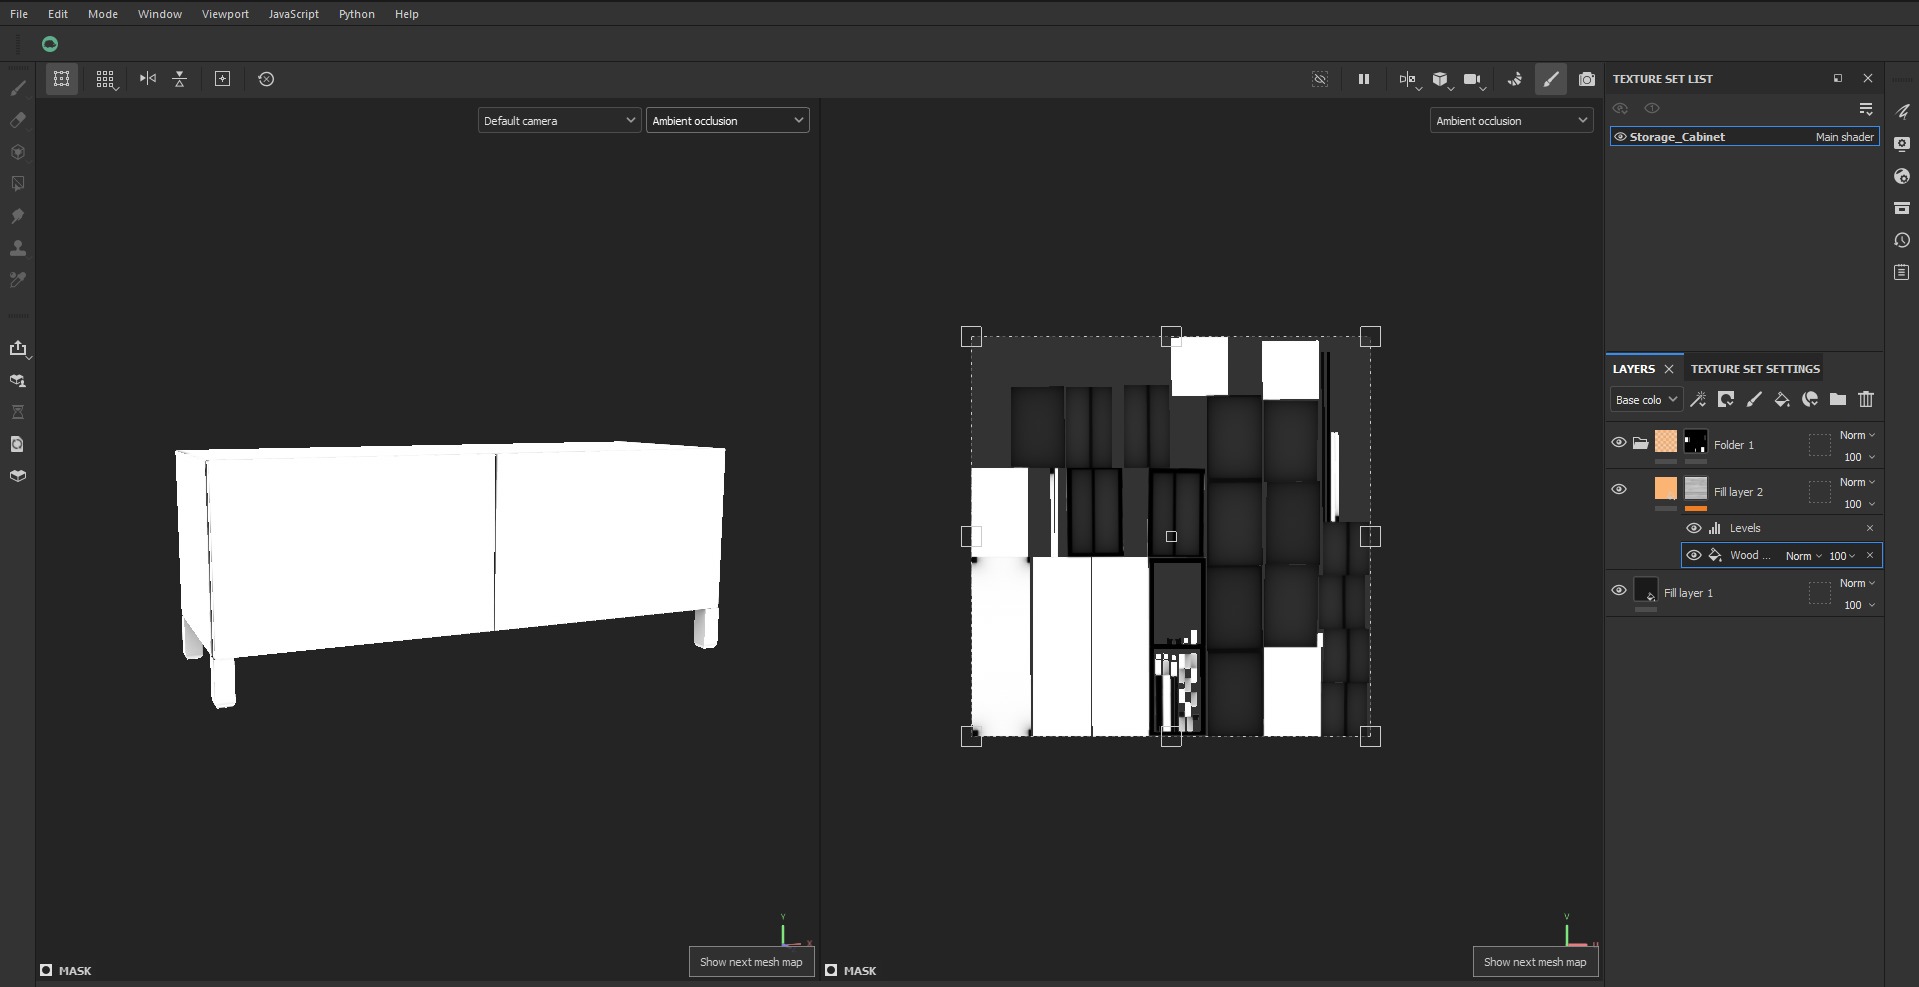Hide the Folder 1 layer
This screenshot has width=1919, height=987.
click(x=1619, y=443)
